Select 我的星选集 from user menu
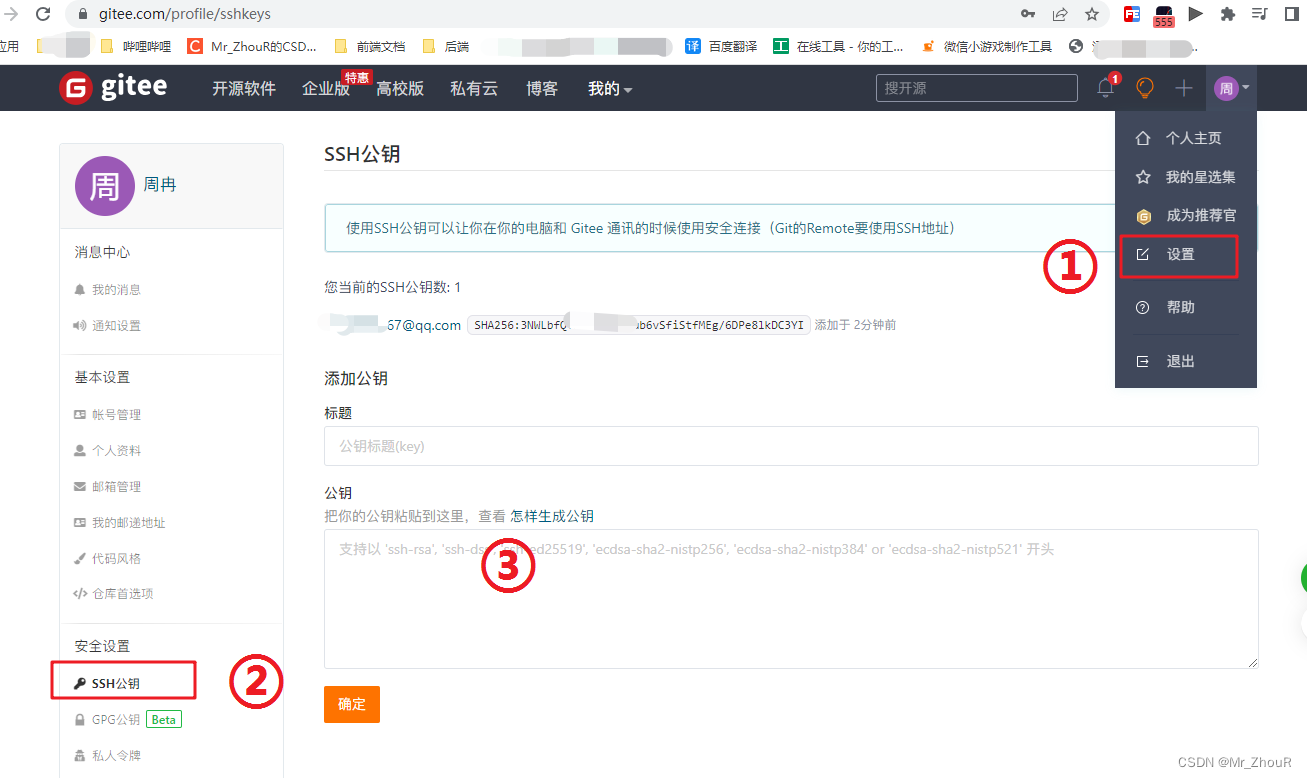The width and height of the screenshot is (1307, 778). (x=1186, y=177)
